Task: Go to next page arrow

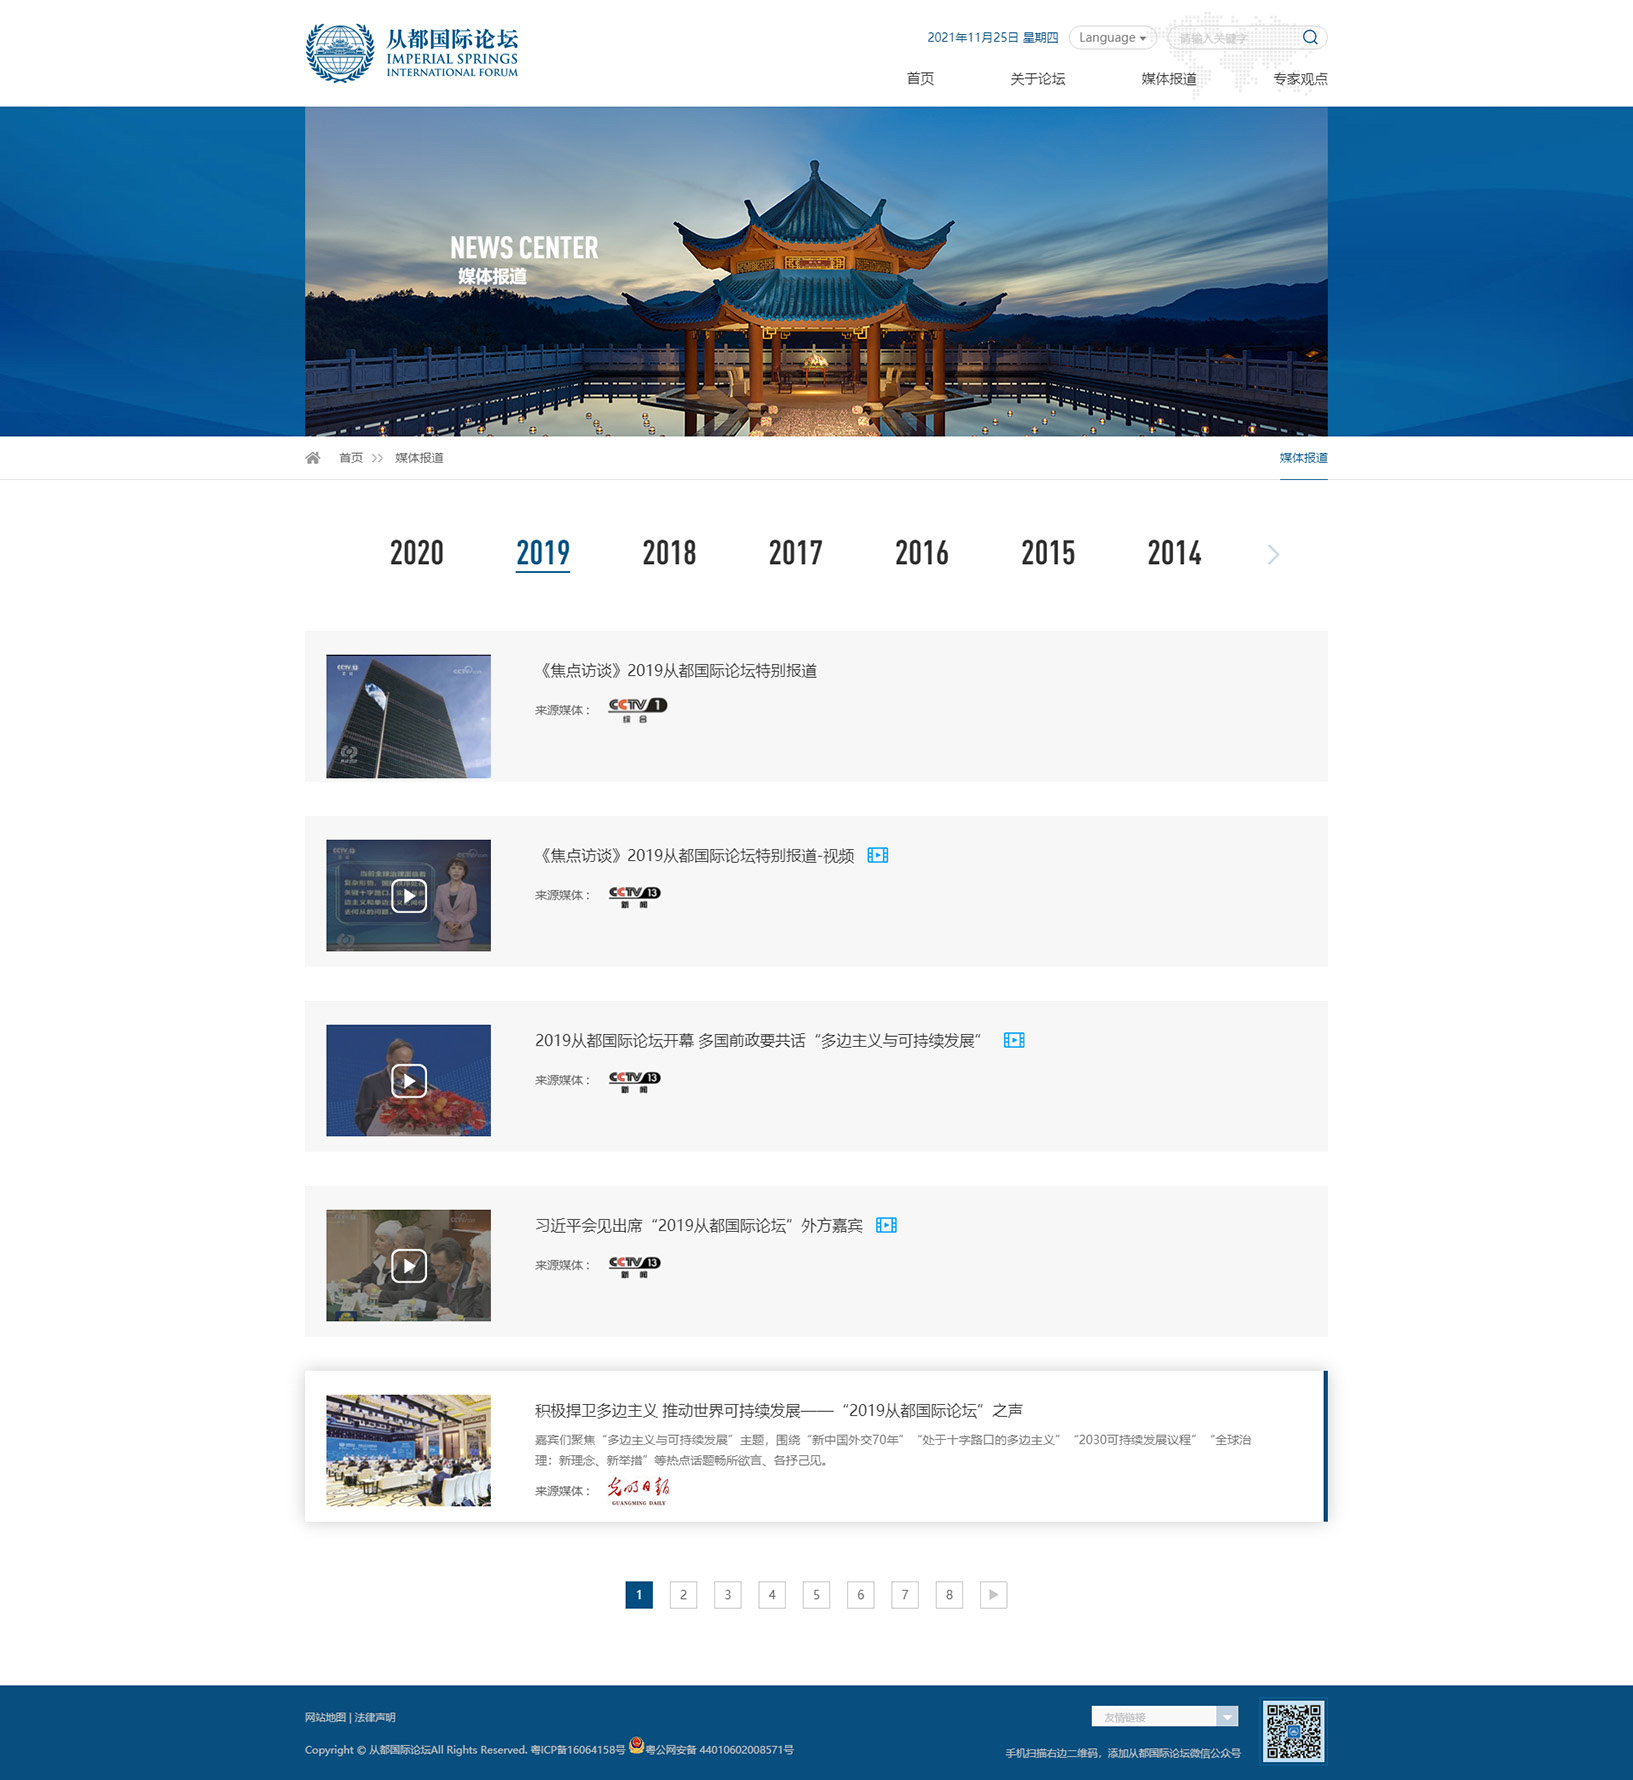Action: [x=993, y=1595]
